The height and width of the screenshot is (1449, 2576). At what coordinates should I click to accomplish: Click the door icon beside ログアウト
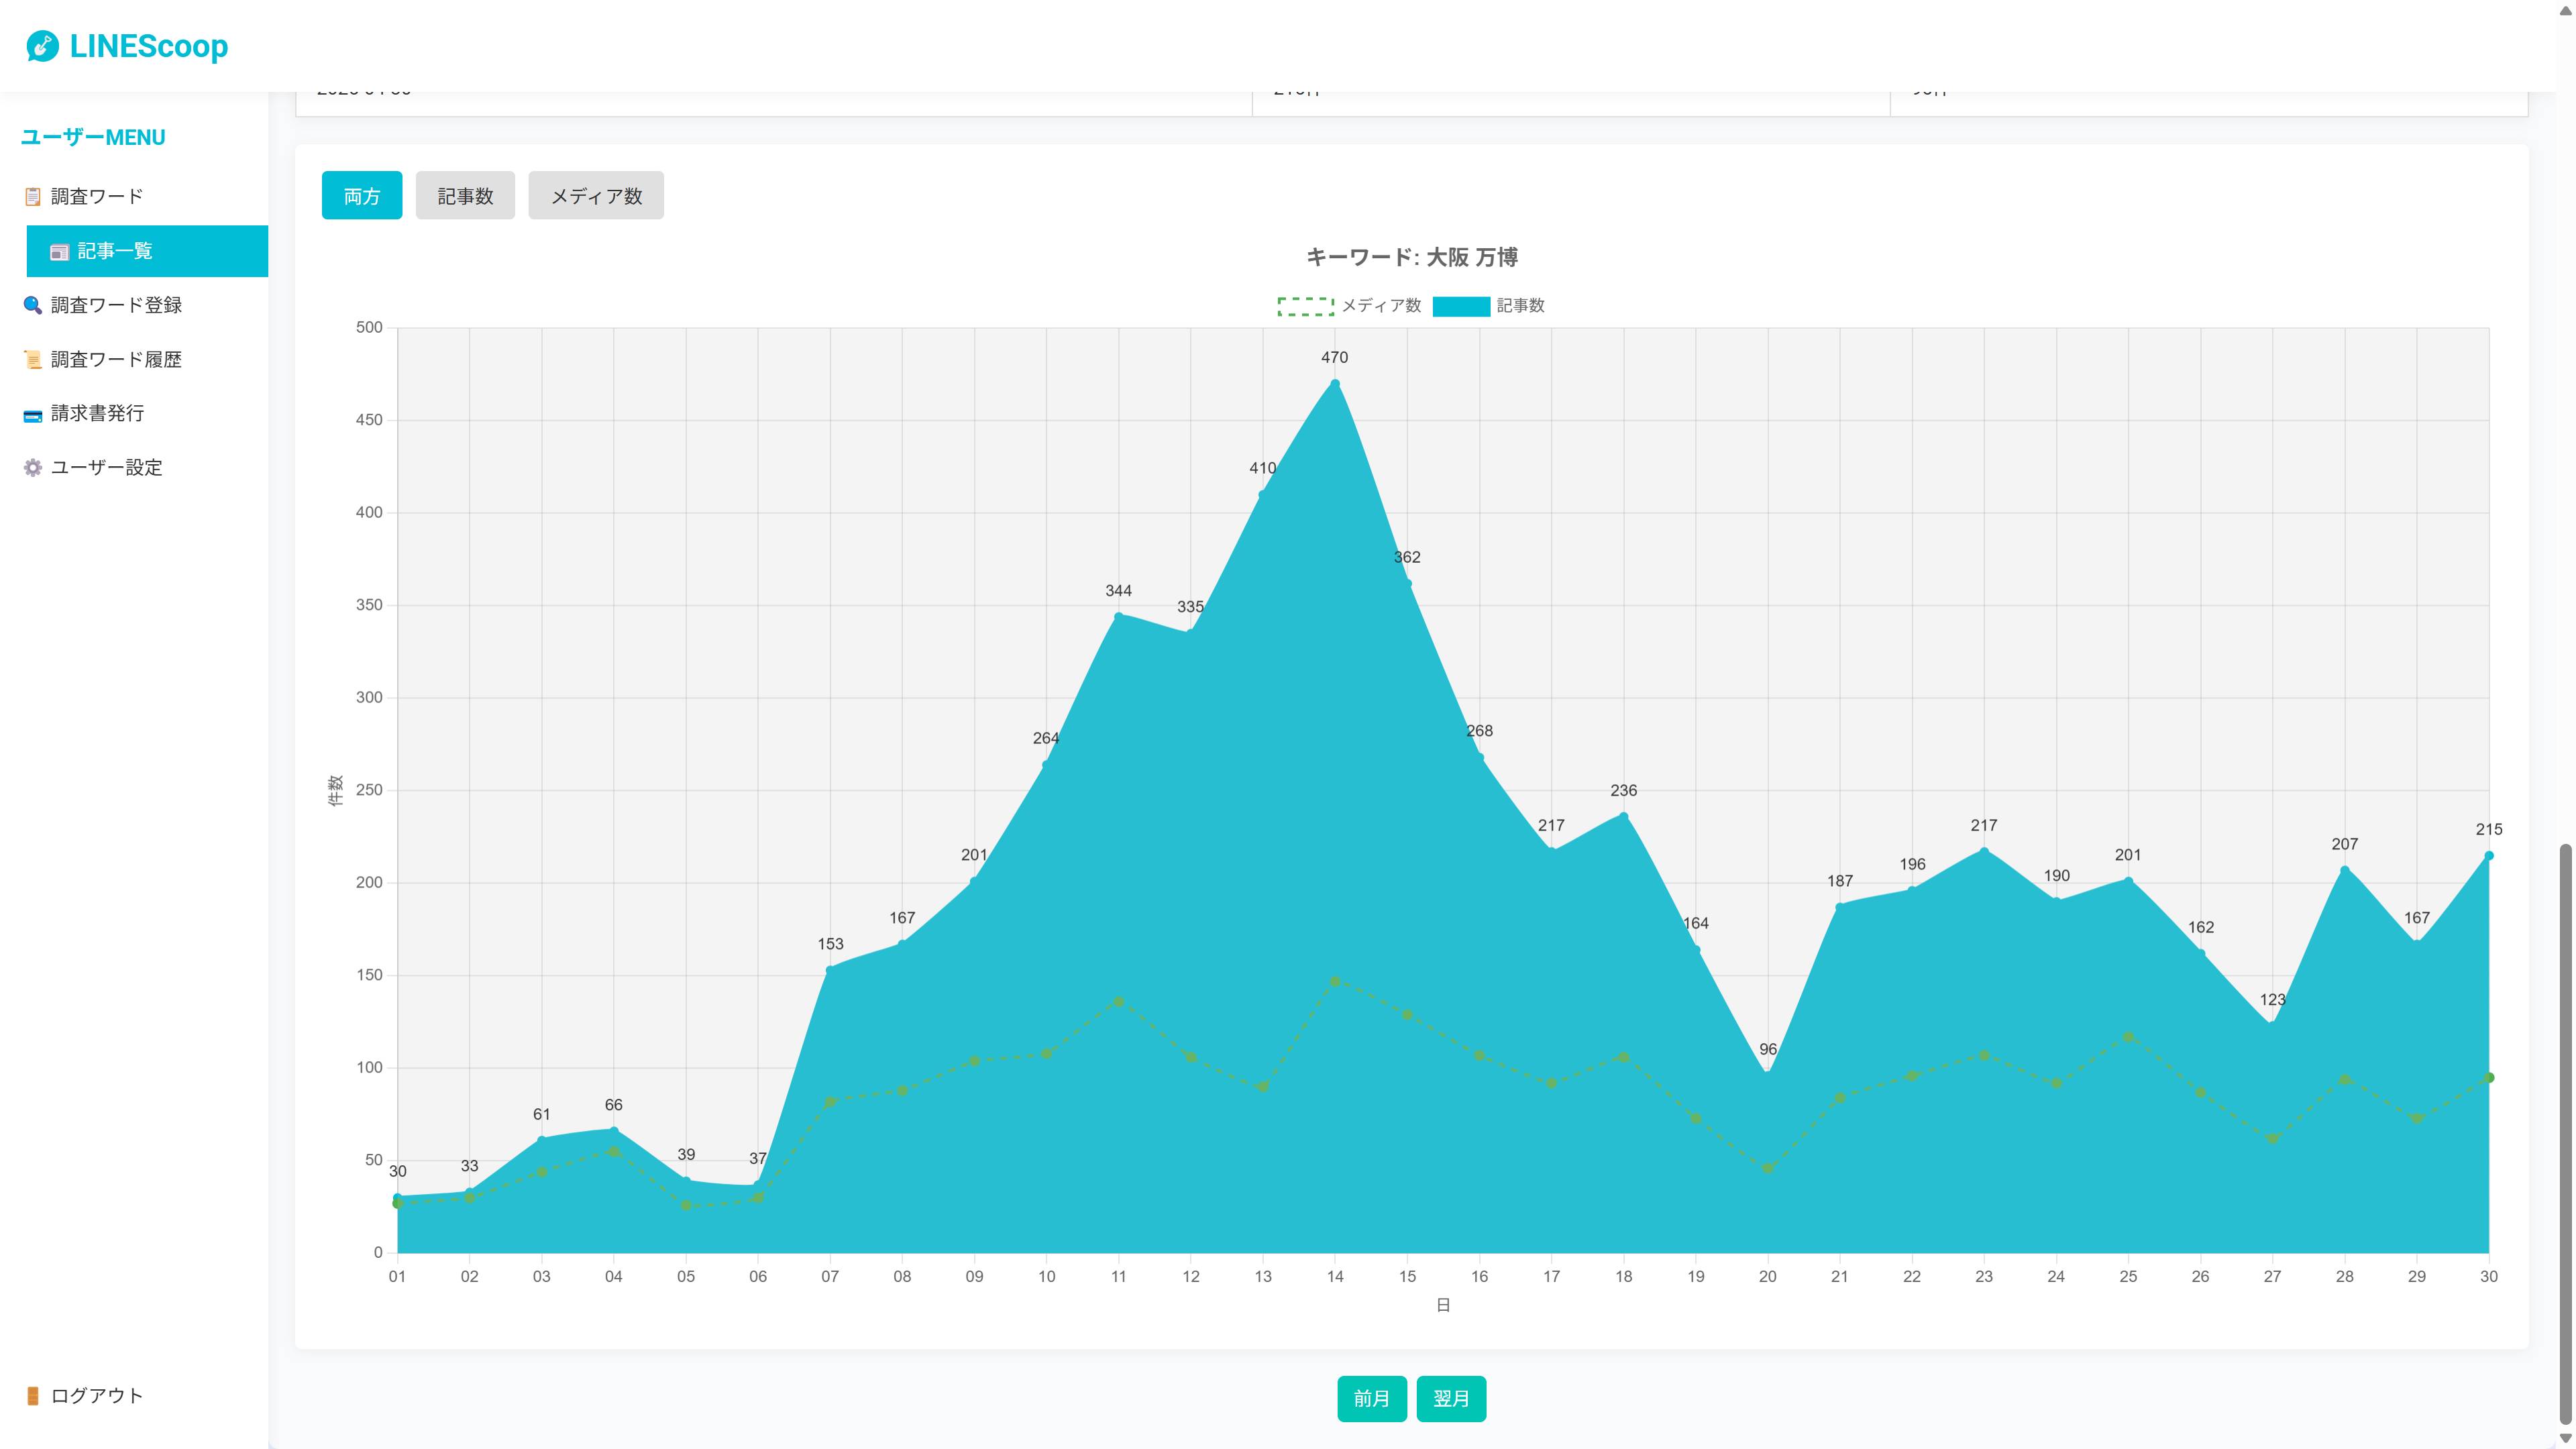coord(33,1396)
